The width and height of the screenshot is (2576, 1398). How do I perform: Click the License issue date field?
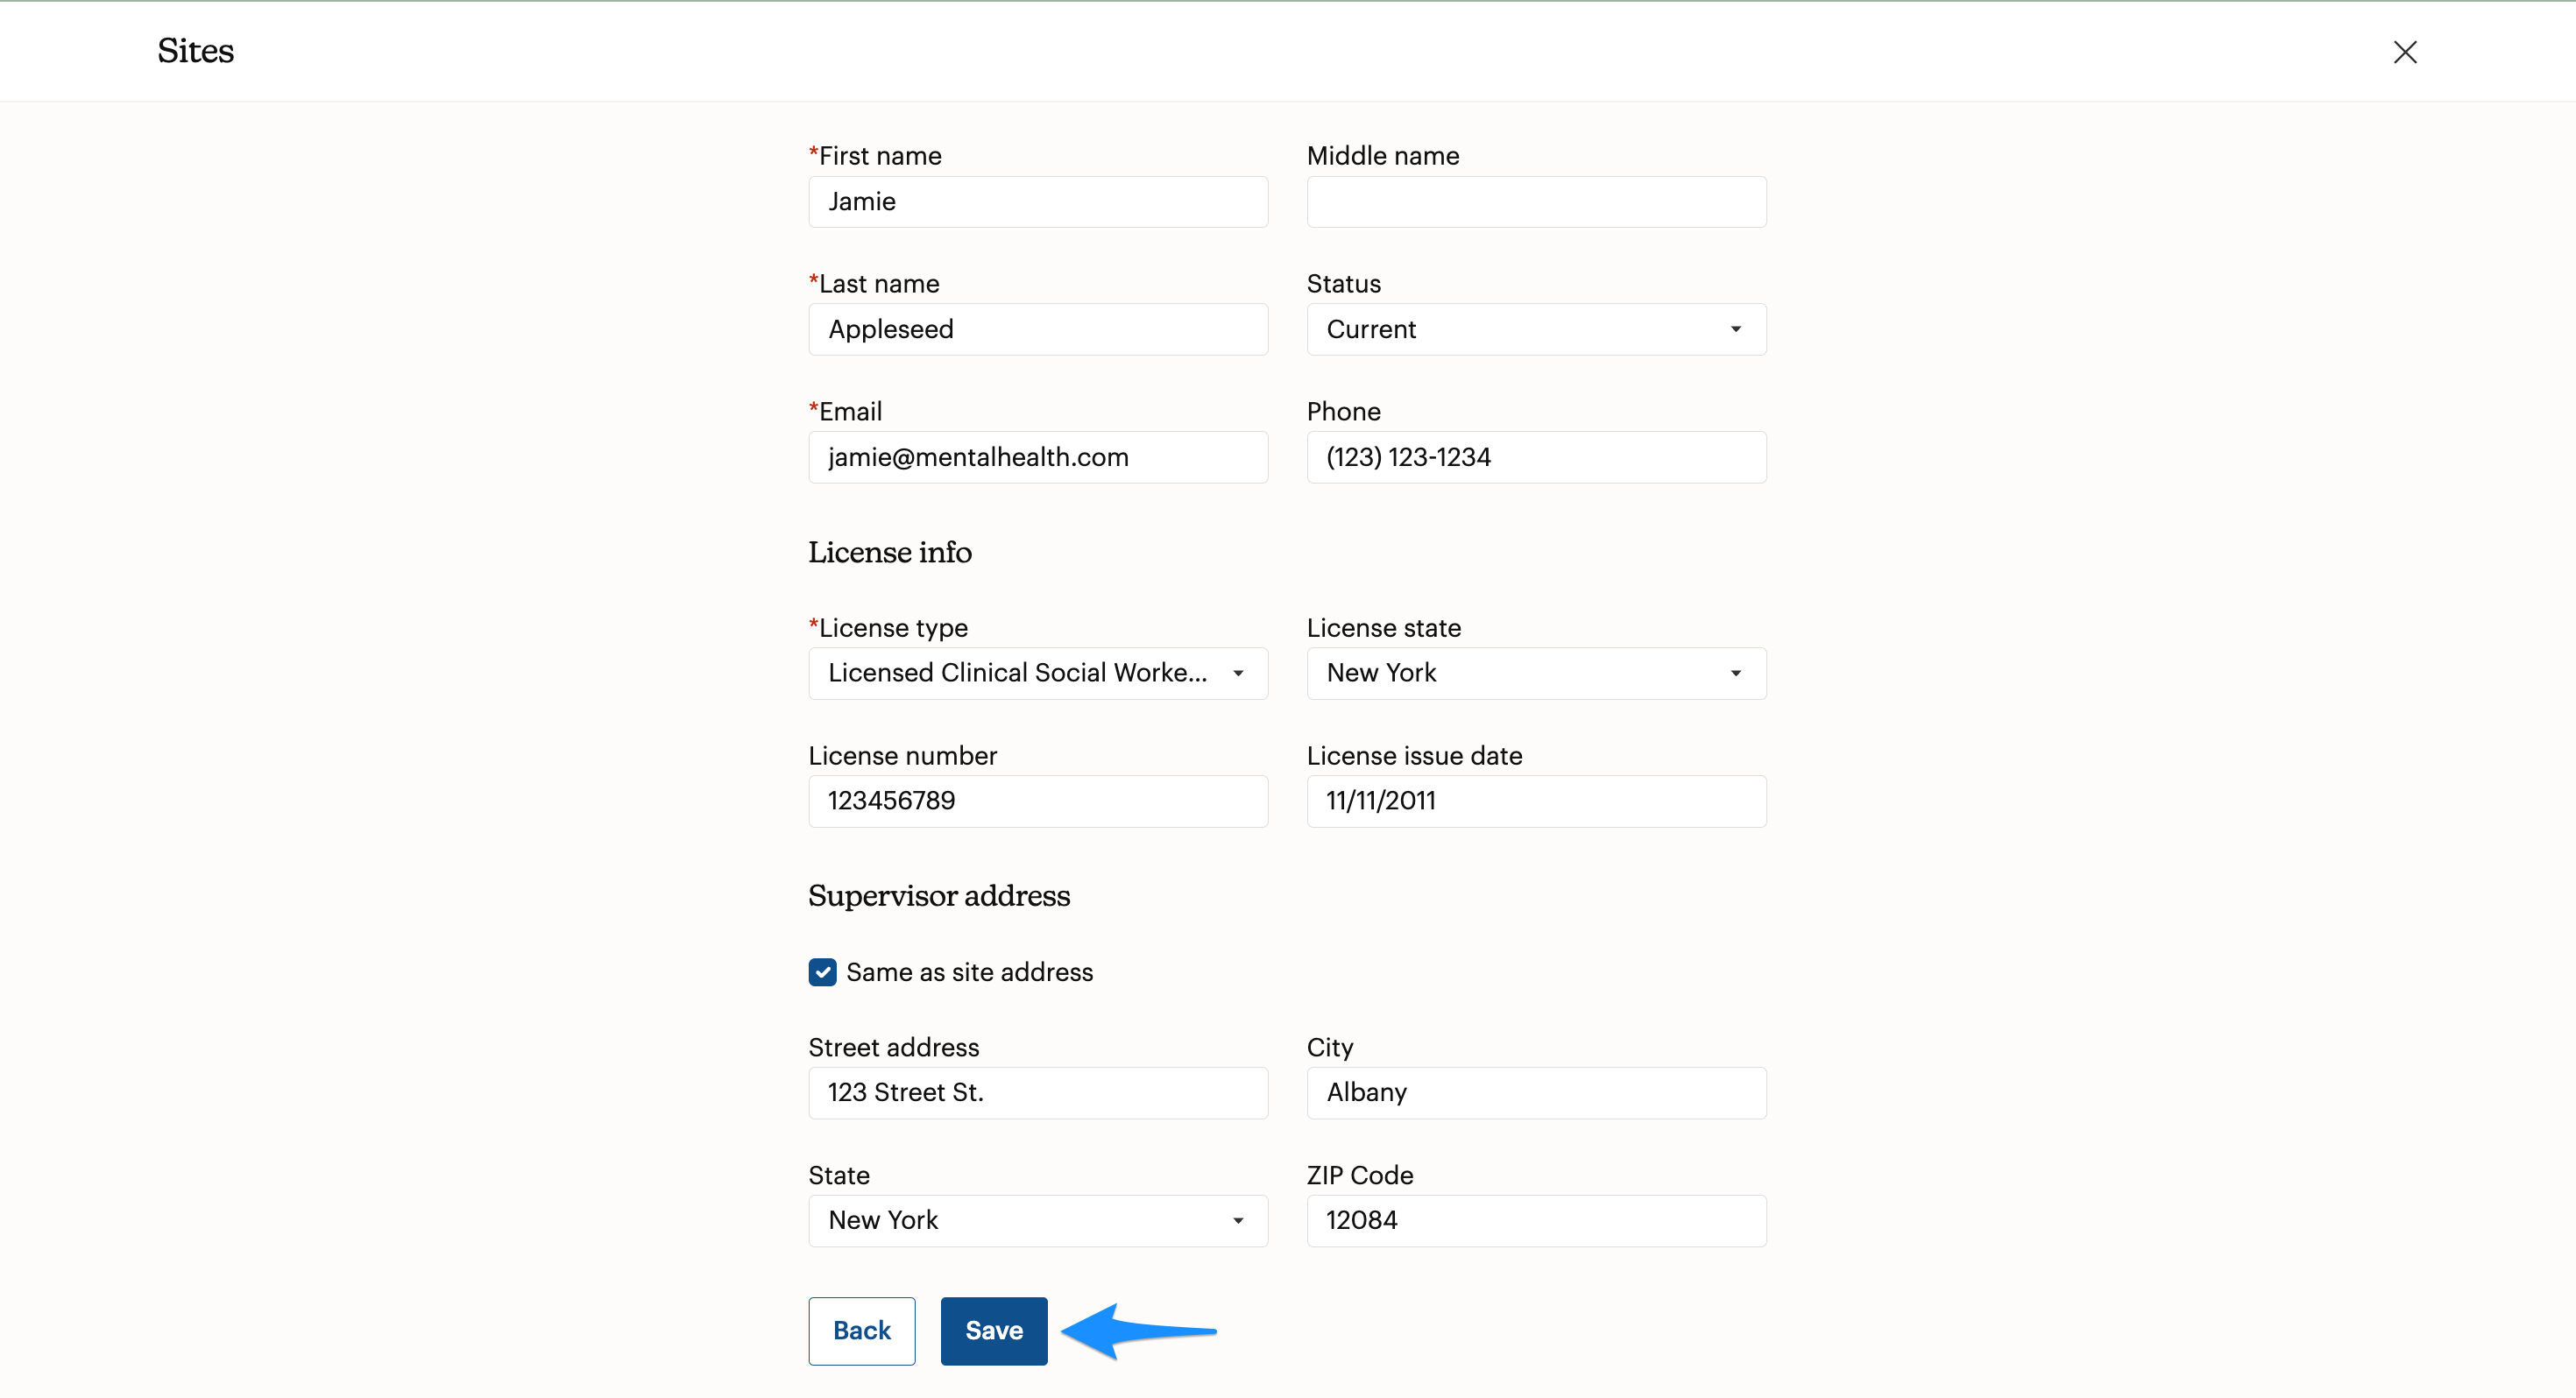tap(1536, 801)
